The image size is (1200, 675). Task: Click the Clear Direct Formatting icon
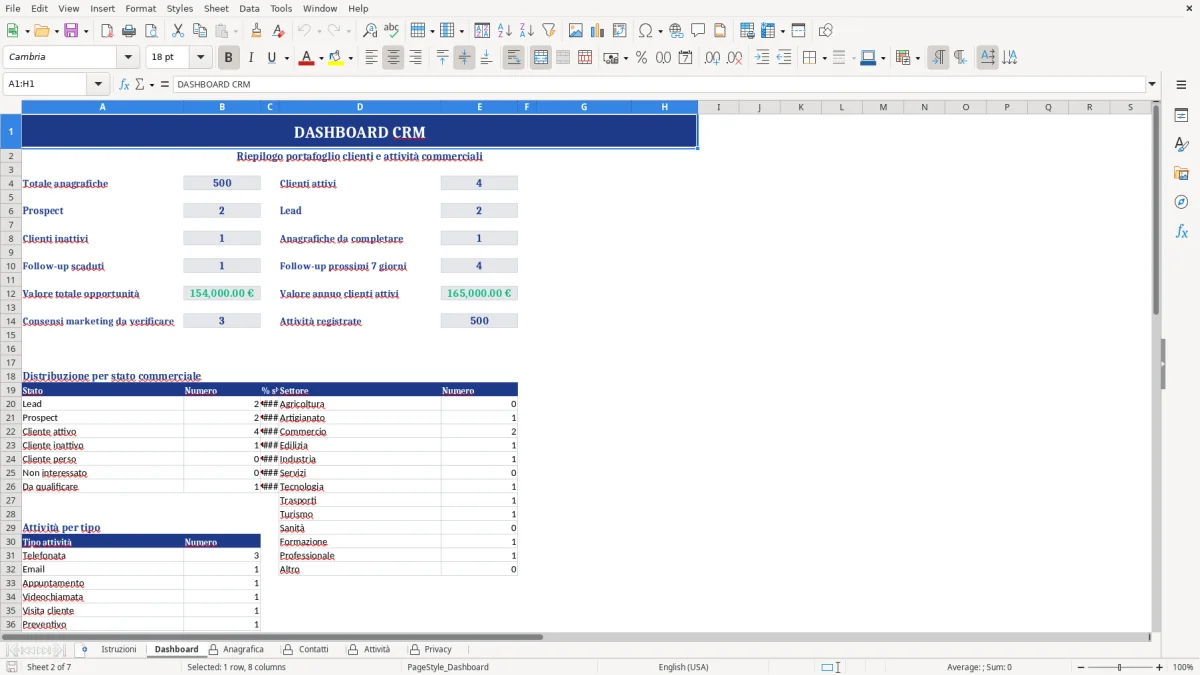pos(279,31)
